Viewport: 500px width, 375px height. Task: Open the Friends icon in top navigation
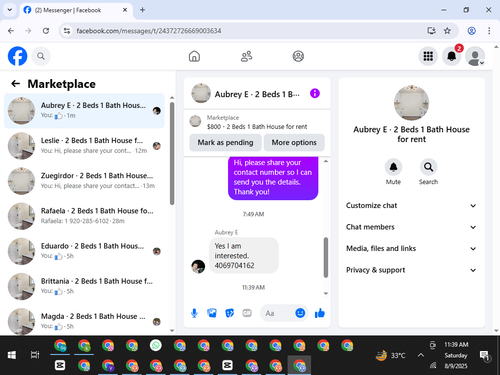coord(246,56)
